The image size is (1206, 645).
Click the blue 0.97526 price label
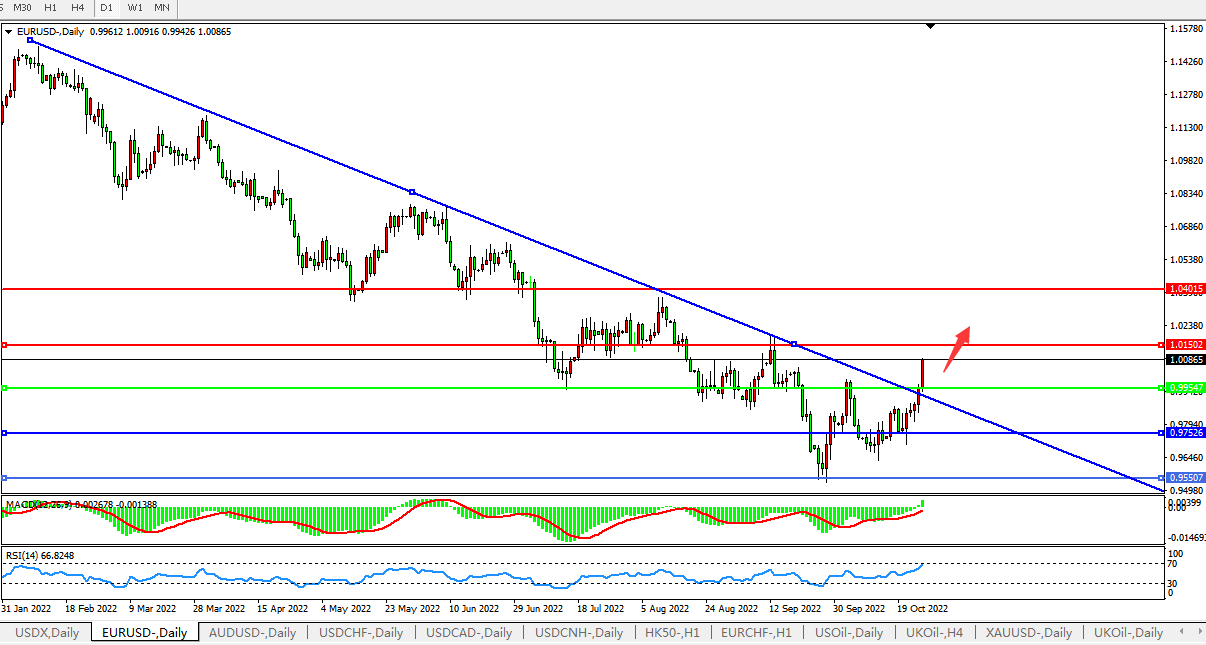click(x=1186, y=433)
